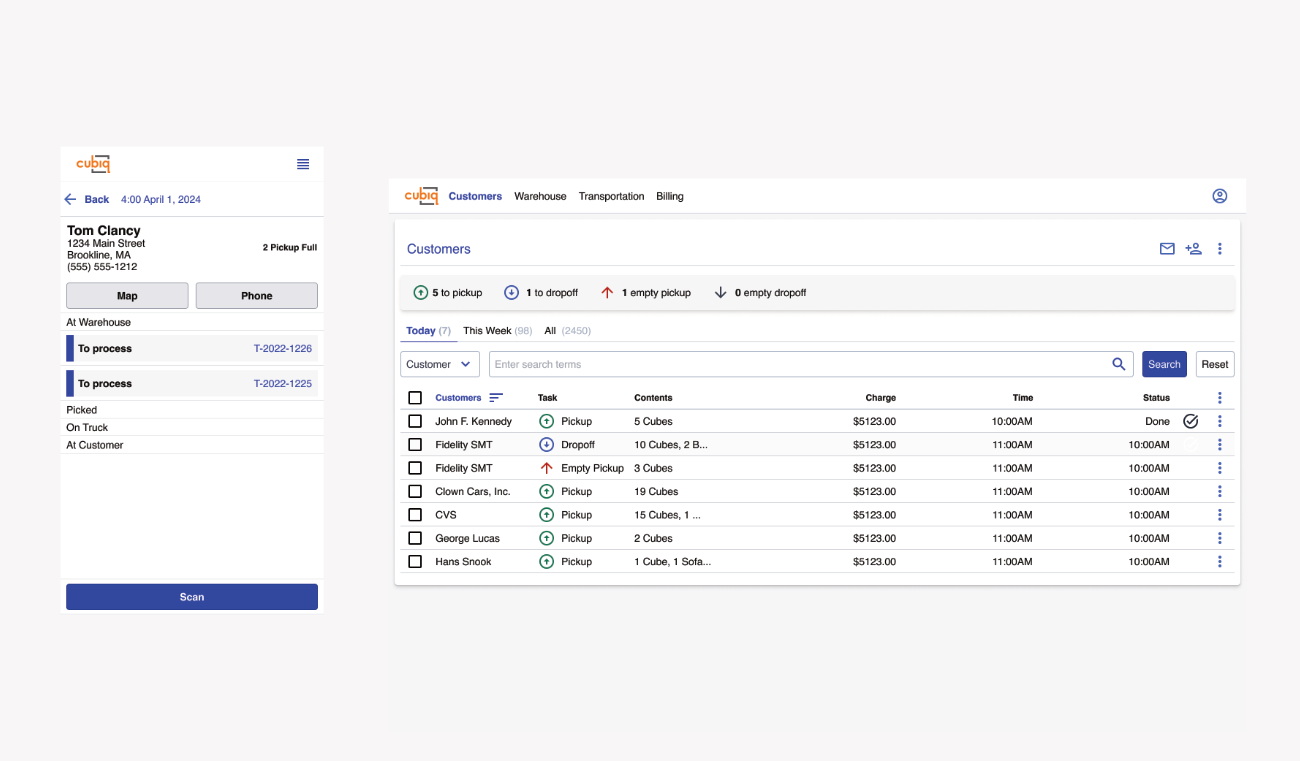Image resolution: width=1300 pixels, height=761 pixels.
Task: Switch to the This Week tab
Action: point(487,330)
